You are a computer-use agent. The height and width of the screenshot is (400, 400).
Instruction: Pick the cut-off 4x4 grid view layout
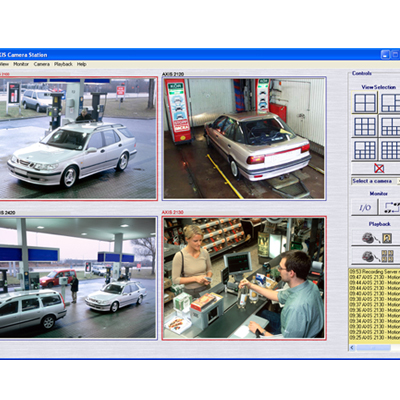(x=390, y=150)
